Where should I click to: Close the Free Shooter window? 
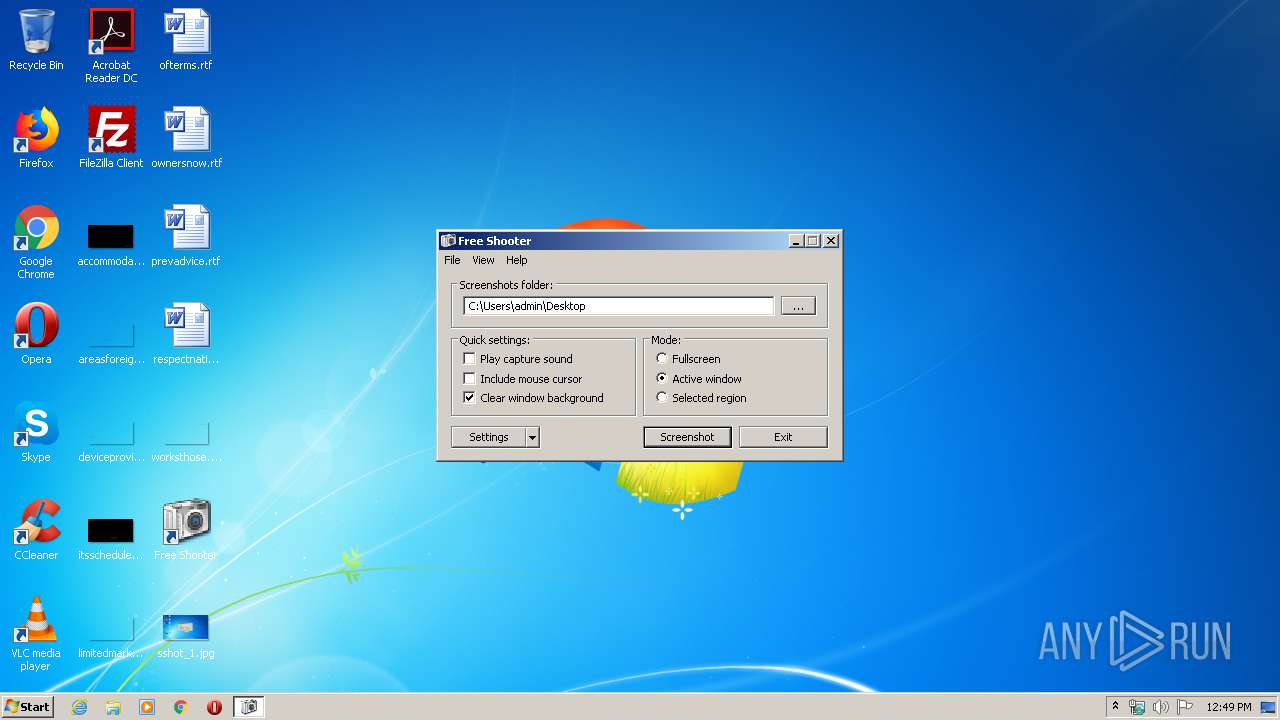(831, 241)
